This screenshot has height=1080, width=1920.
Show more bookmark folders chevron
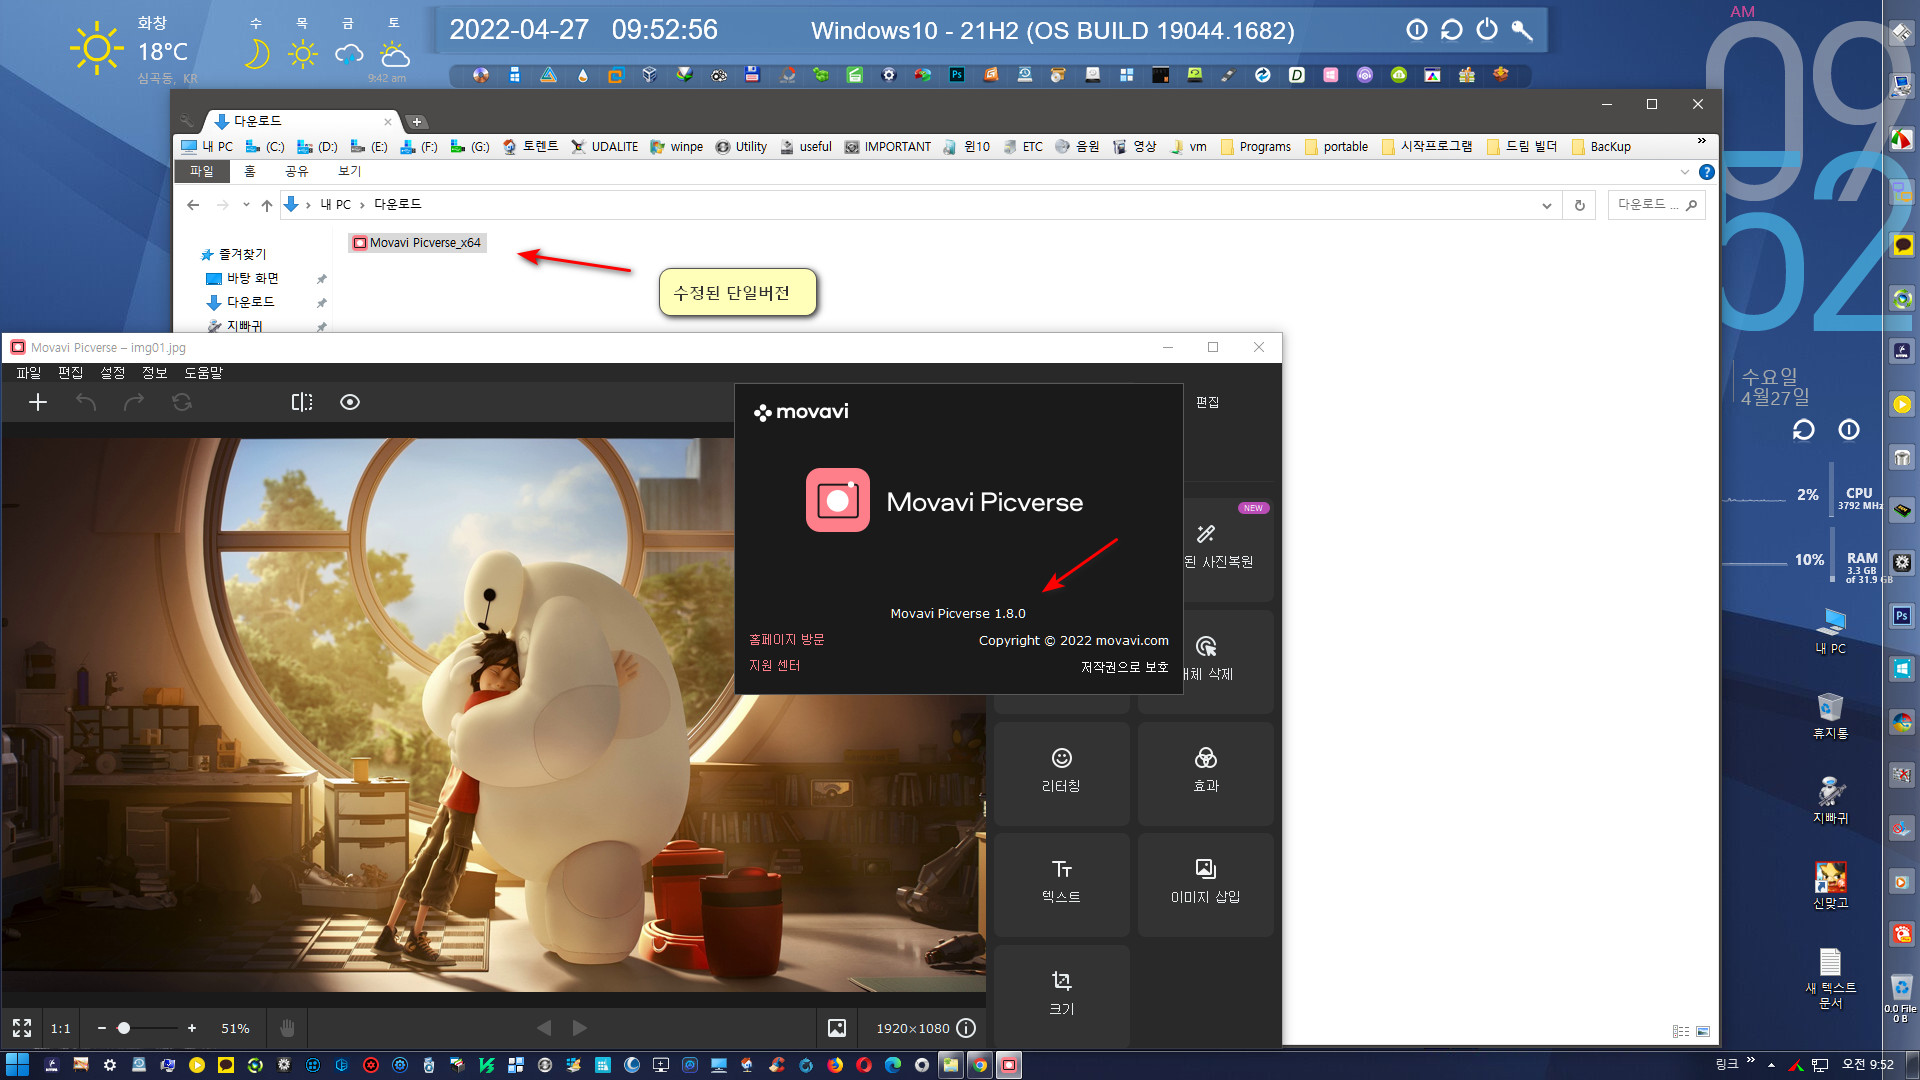point(1702,141)
